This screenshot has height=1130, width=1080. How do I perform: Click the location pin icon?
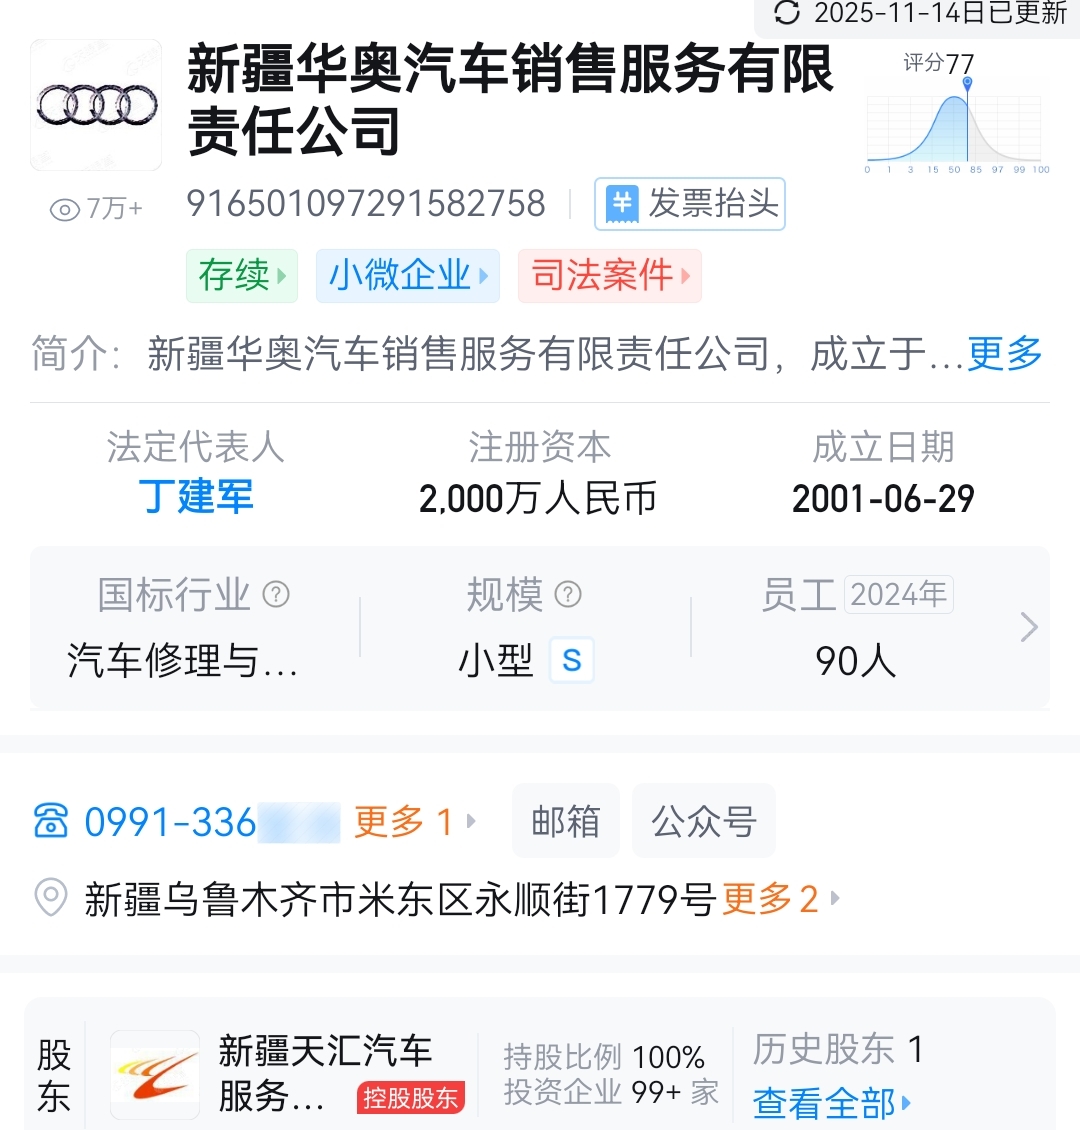click(51, 899)
